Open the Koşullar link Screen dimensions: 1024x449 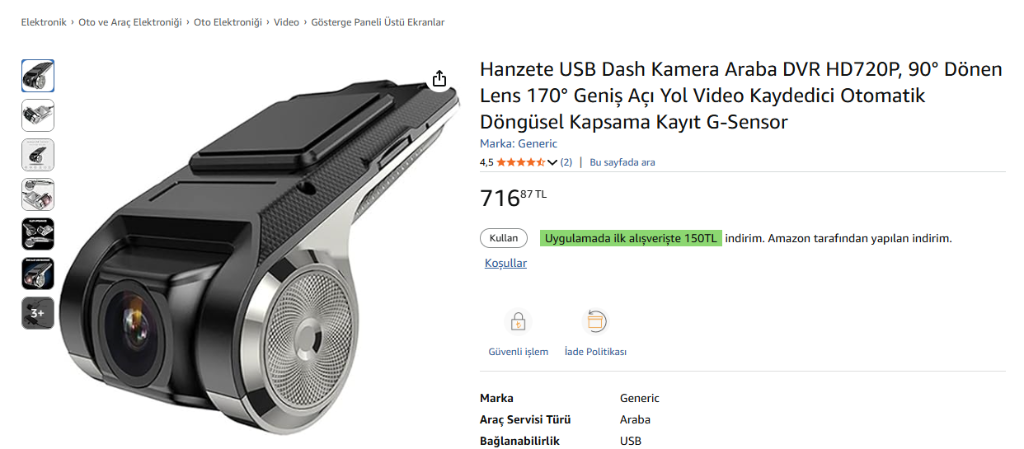click(x=505, y=263)
